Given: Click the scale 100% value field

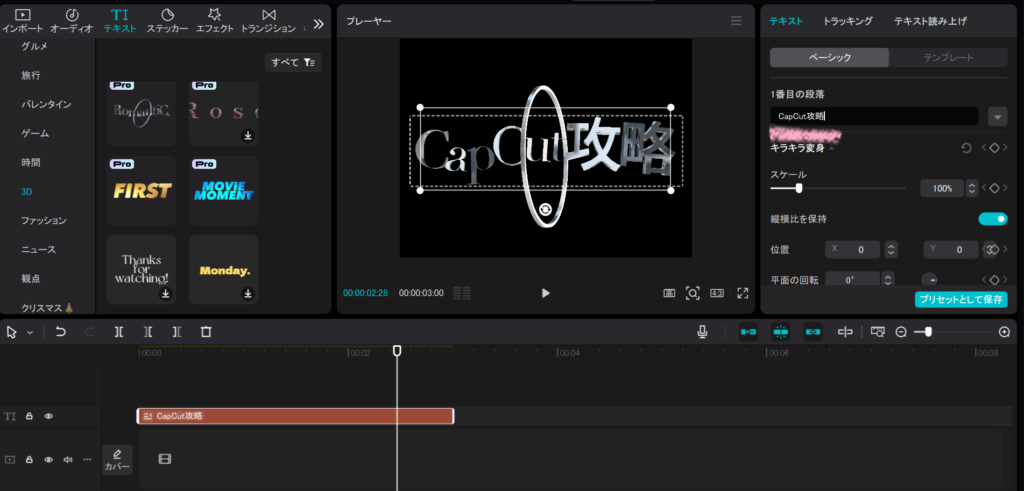Looking at the screenshot, I should point(942,188).
